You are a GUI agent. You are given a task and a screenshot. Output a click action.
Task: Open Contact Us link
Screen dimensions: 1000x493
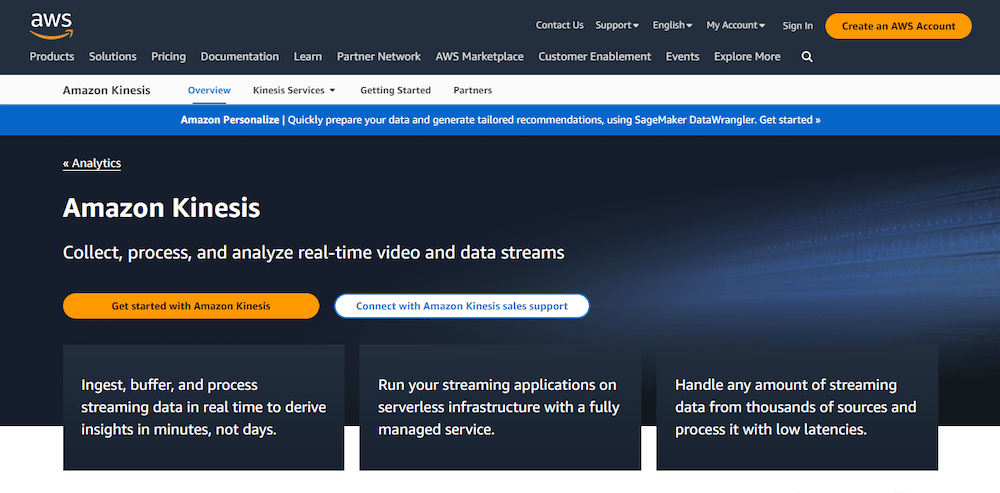[559, 26]
